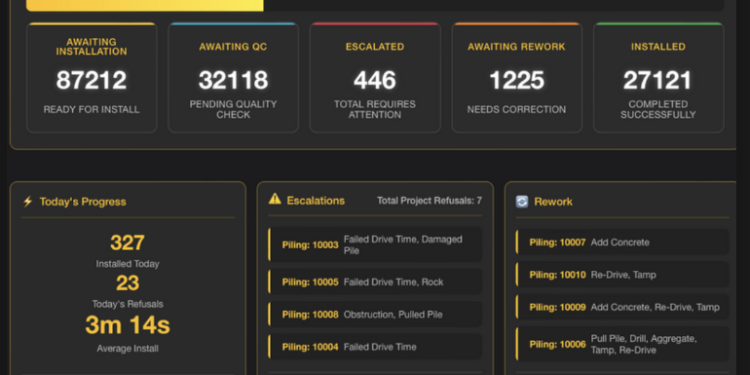Click the Average Install label

click(x=127, y=349)
